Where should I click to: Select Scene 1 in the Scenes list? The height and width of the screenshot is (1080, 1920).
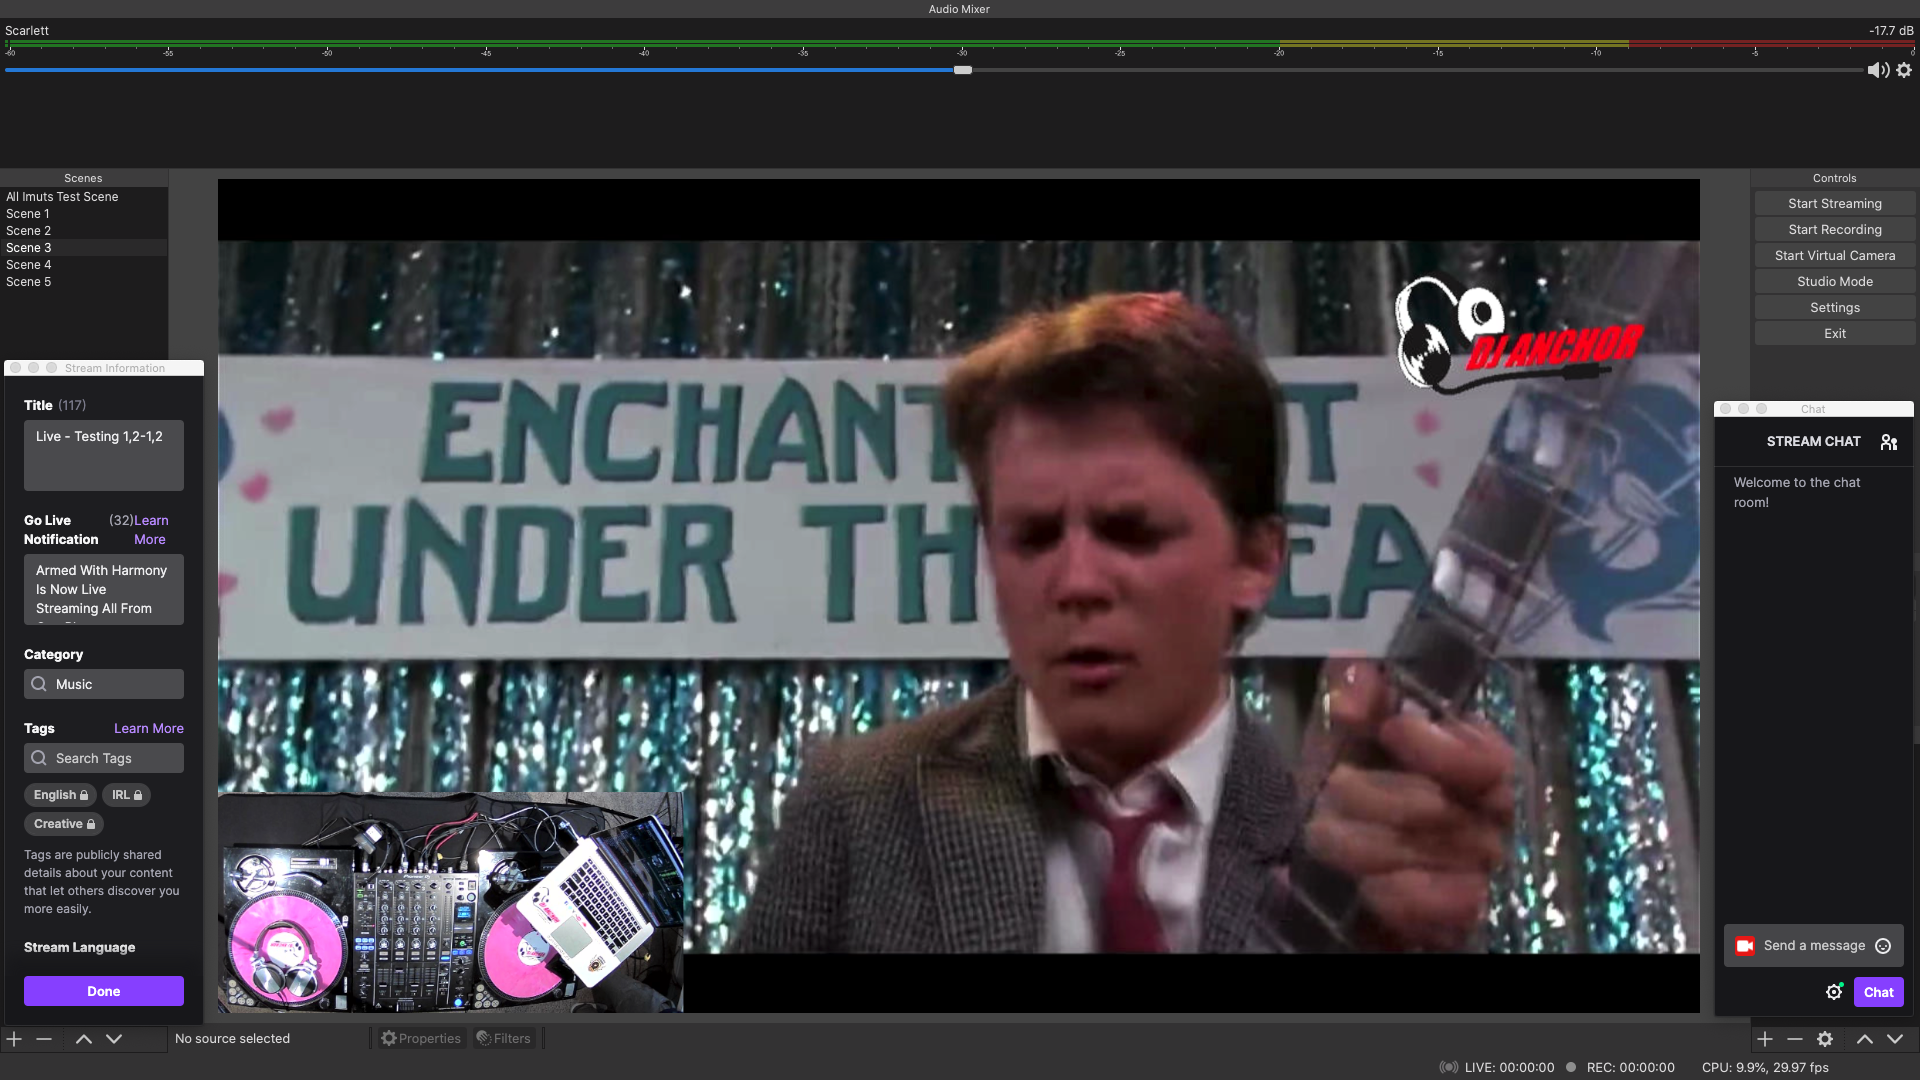[84, 214]
